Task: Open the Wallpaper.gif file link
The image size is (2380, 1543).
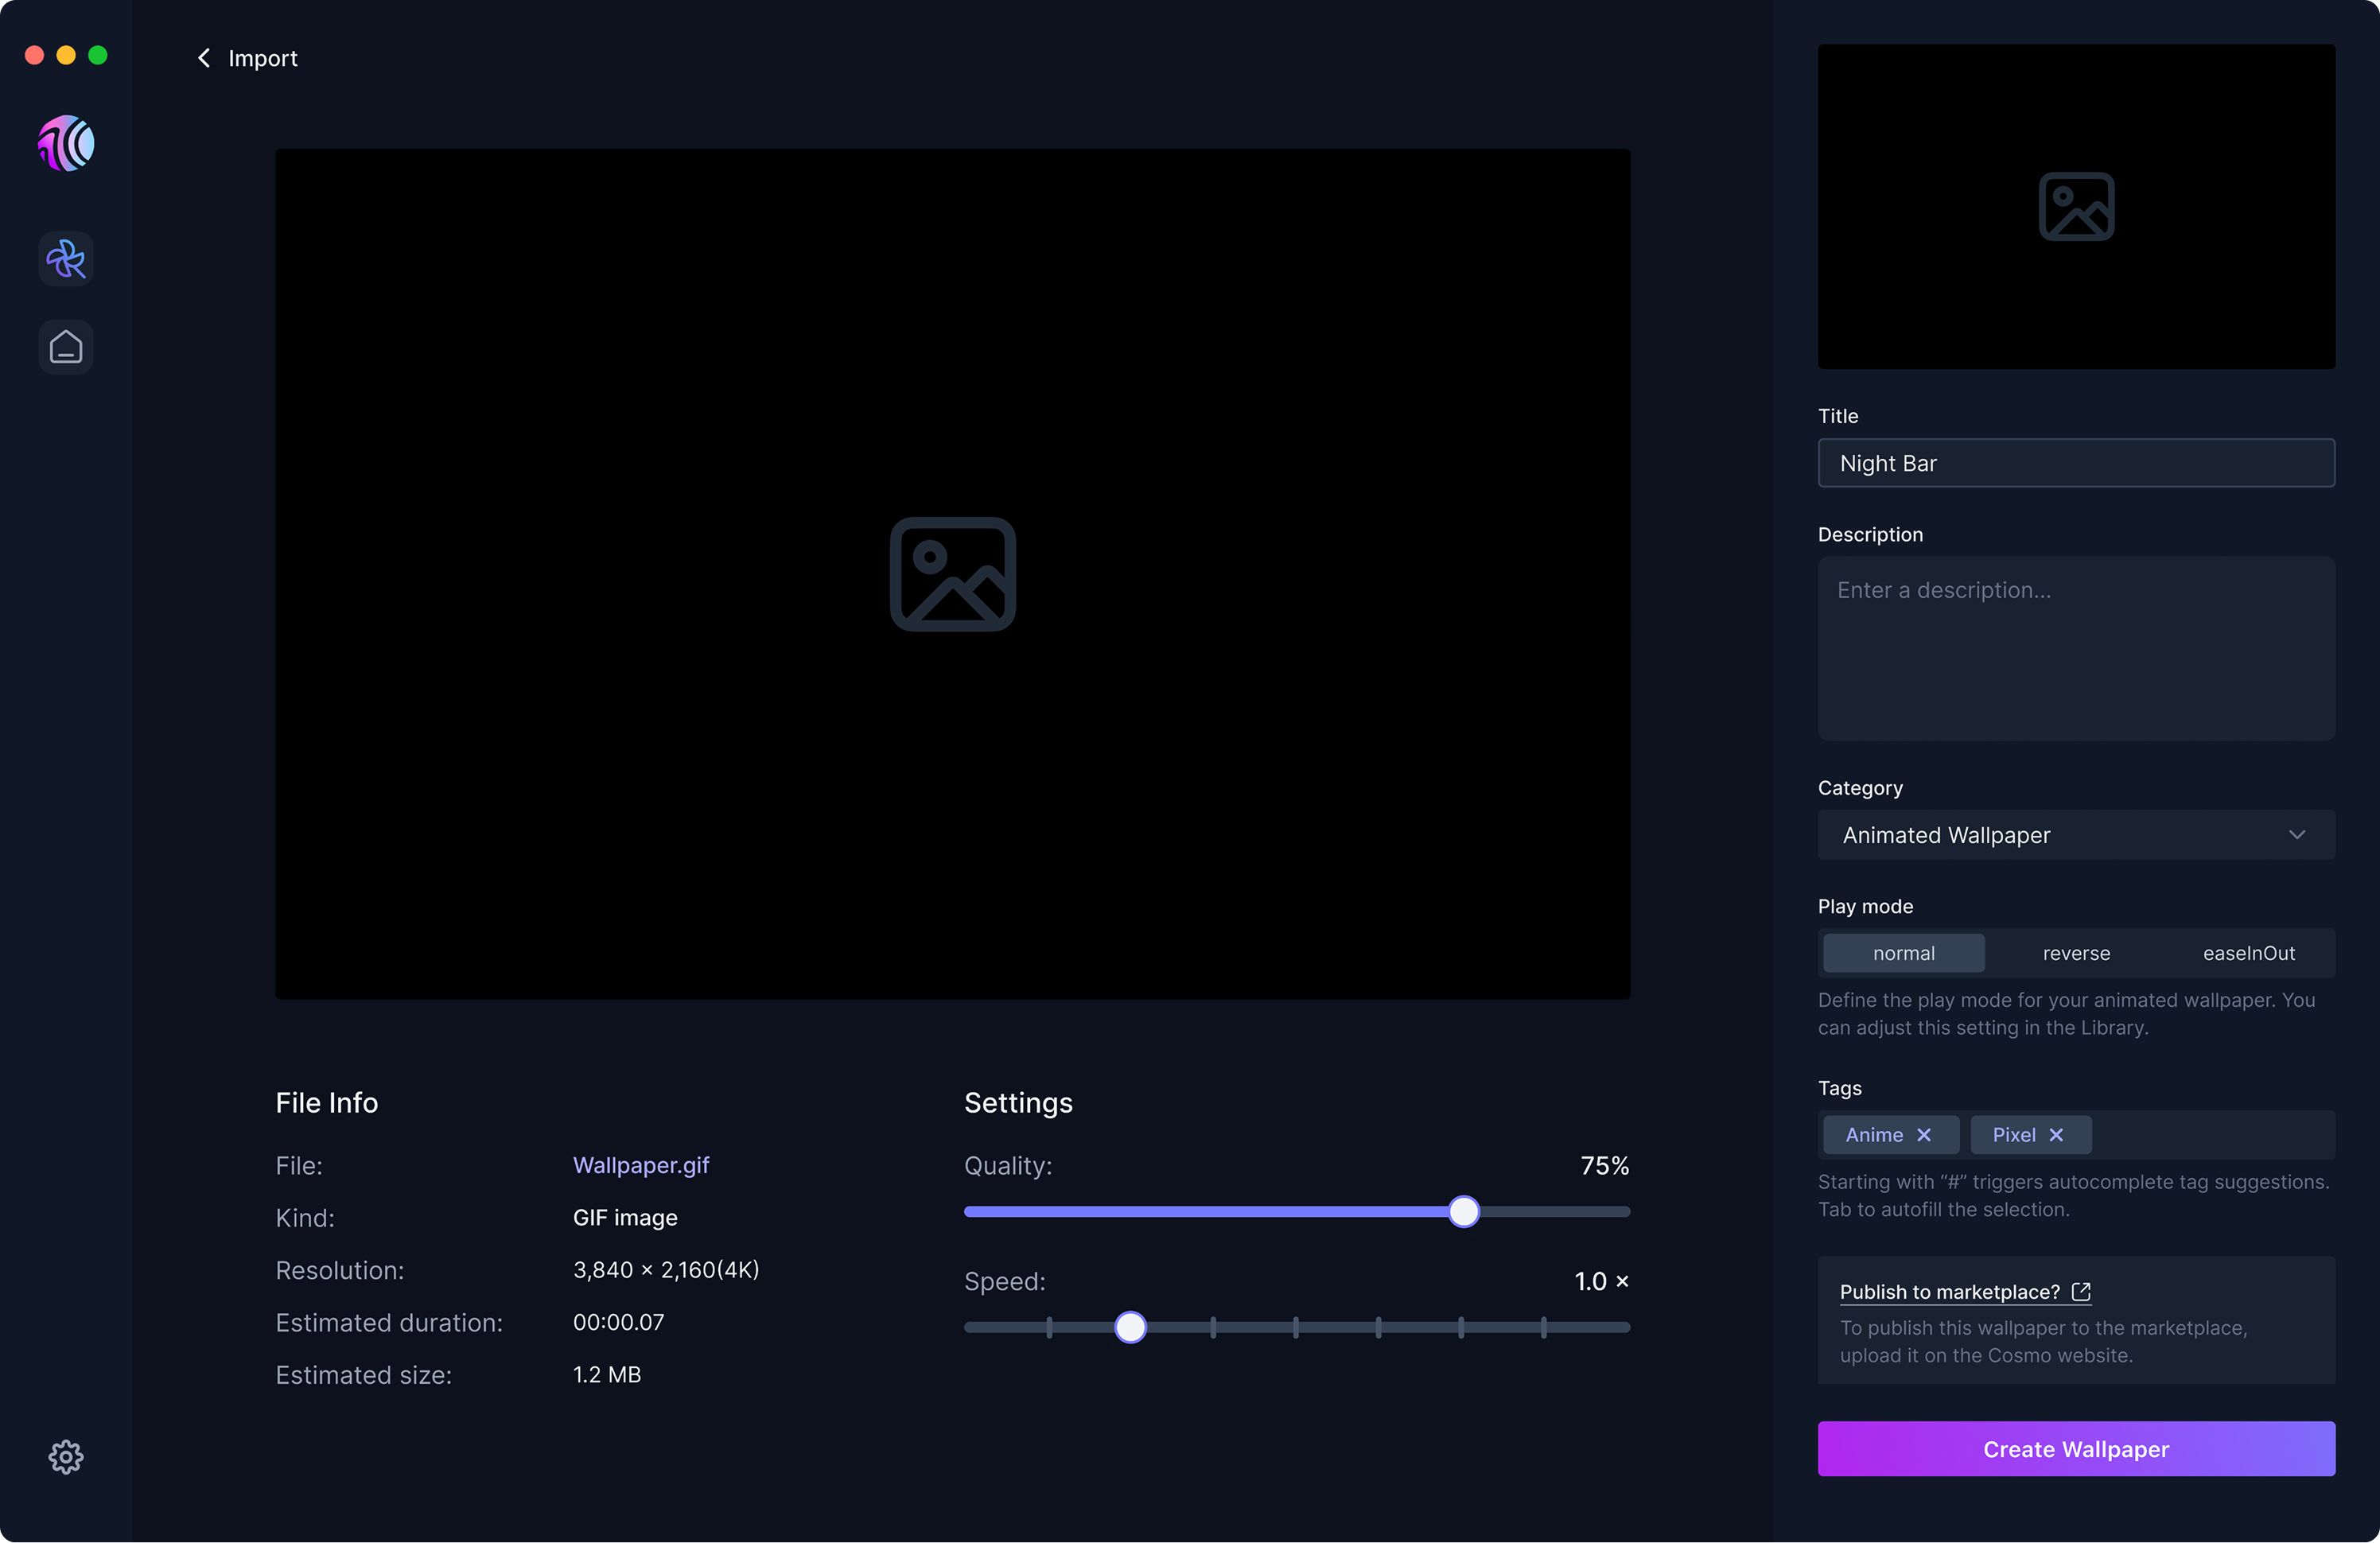Action: tap(641, 1165)
